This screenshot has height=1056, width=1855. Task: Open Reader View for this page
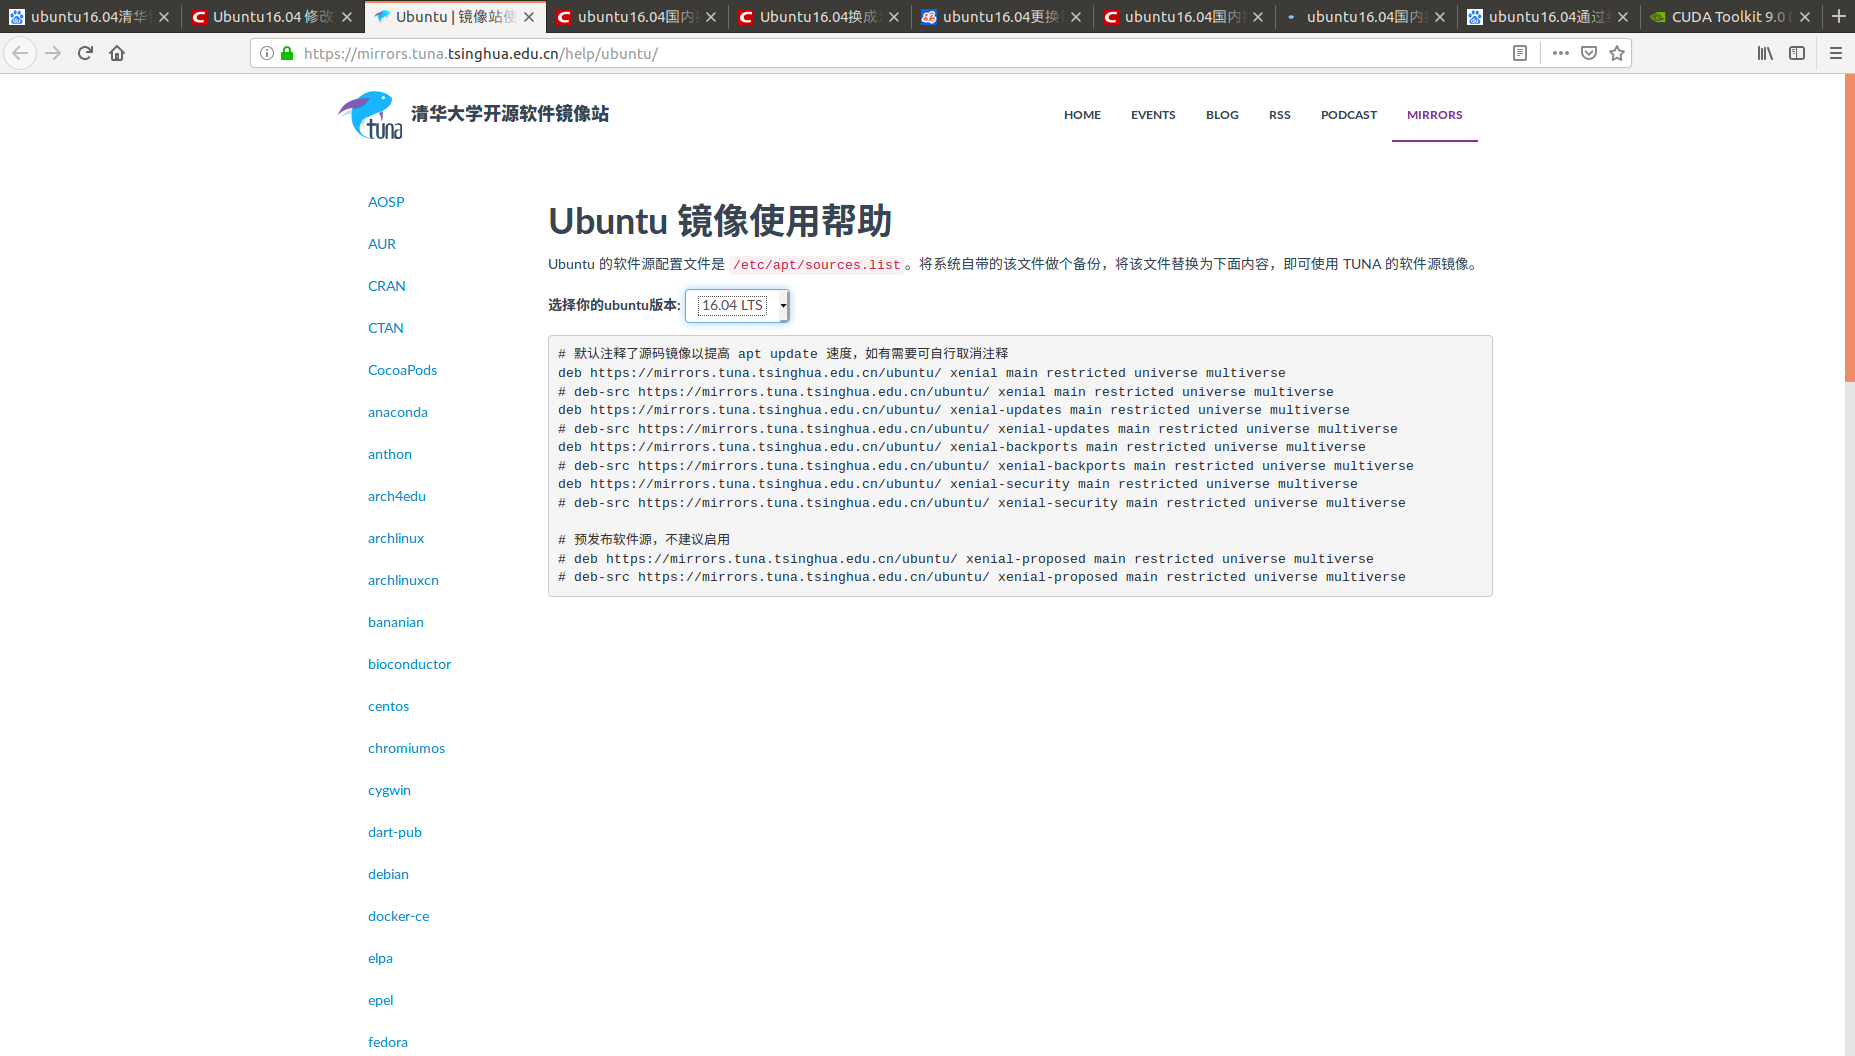1520,53
